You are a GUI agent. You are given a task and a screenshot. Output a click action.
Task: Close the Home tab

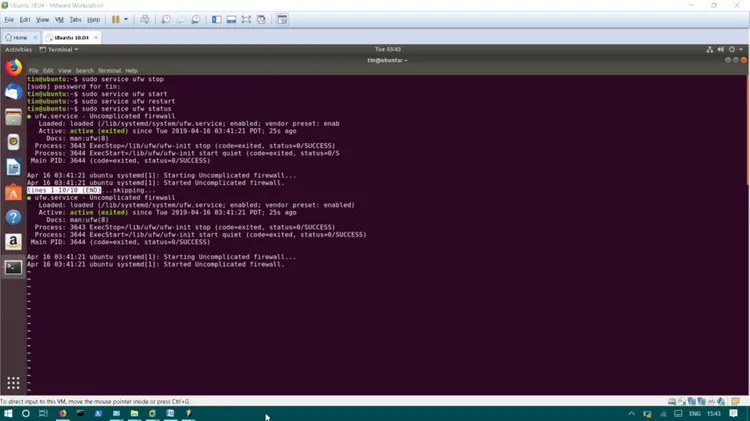pyautogui.click(x=35, y=37)
